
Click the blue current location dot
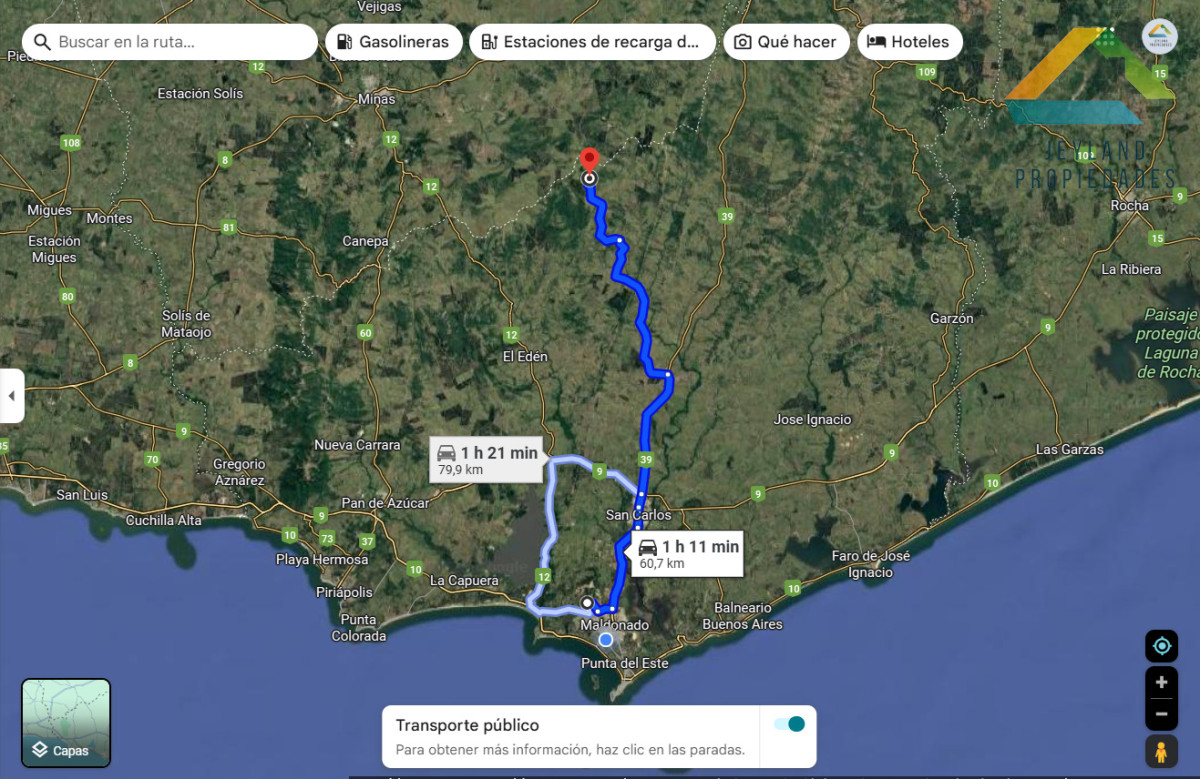tap(605, 639)
